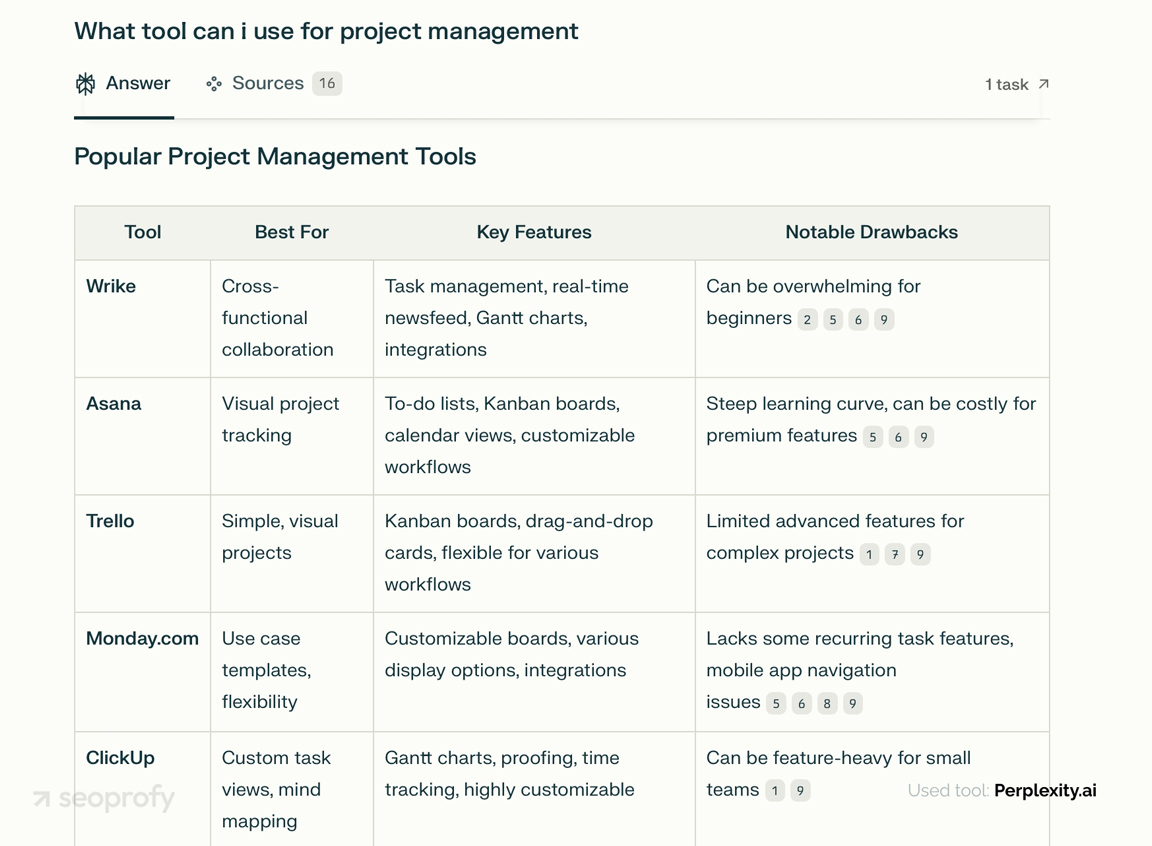
Task: Click the 'Can be overwhelming for beginners' text
Action: click(813, 302)
